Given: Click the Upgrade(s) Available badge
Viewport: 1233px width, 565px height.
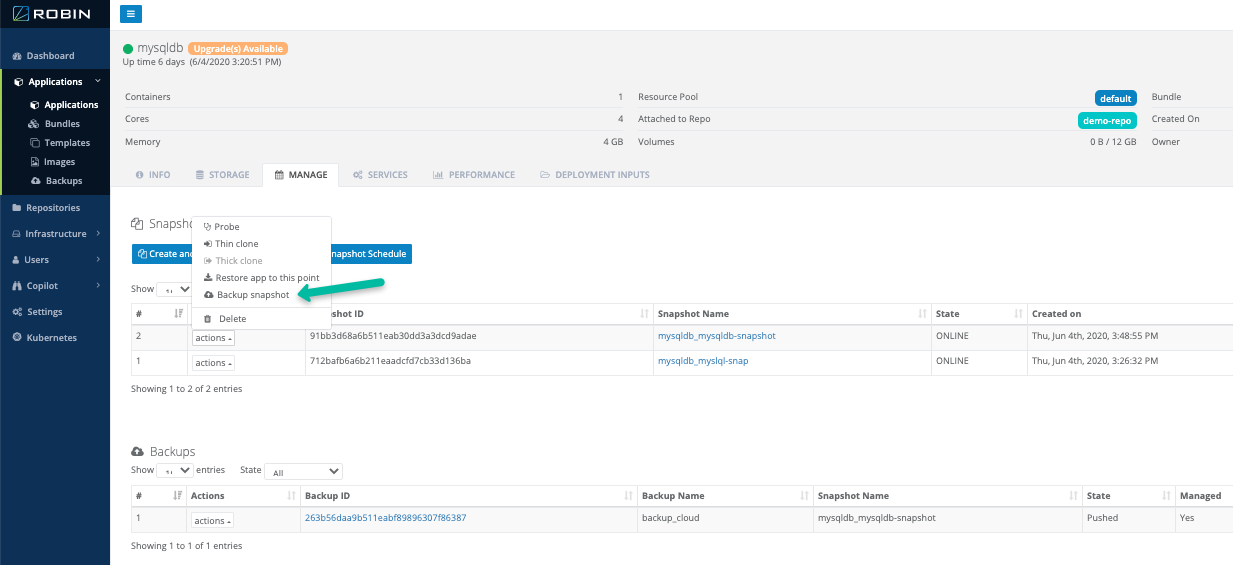Looking at the screenshot, I should tap(238, 49).
